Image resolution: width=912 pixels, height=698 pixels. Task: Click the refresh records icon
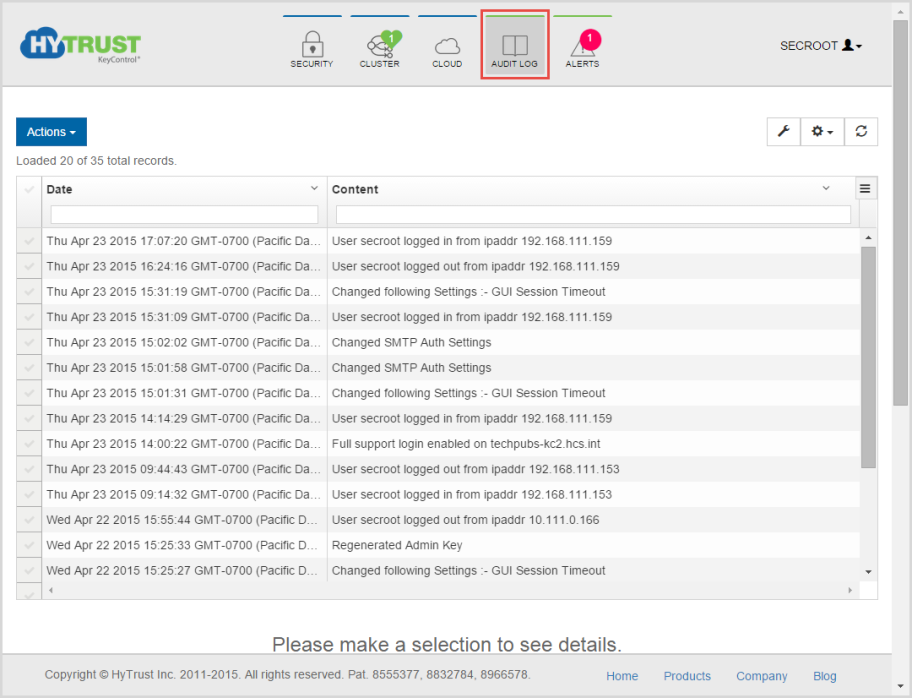point(861,131)
